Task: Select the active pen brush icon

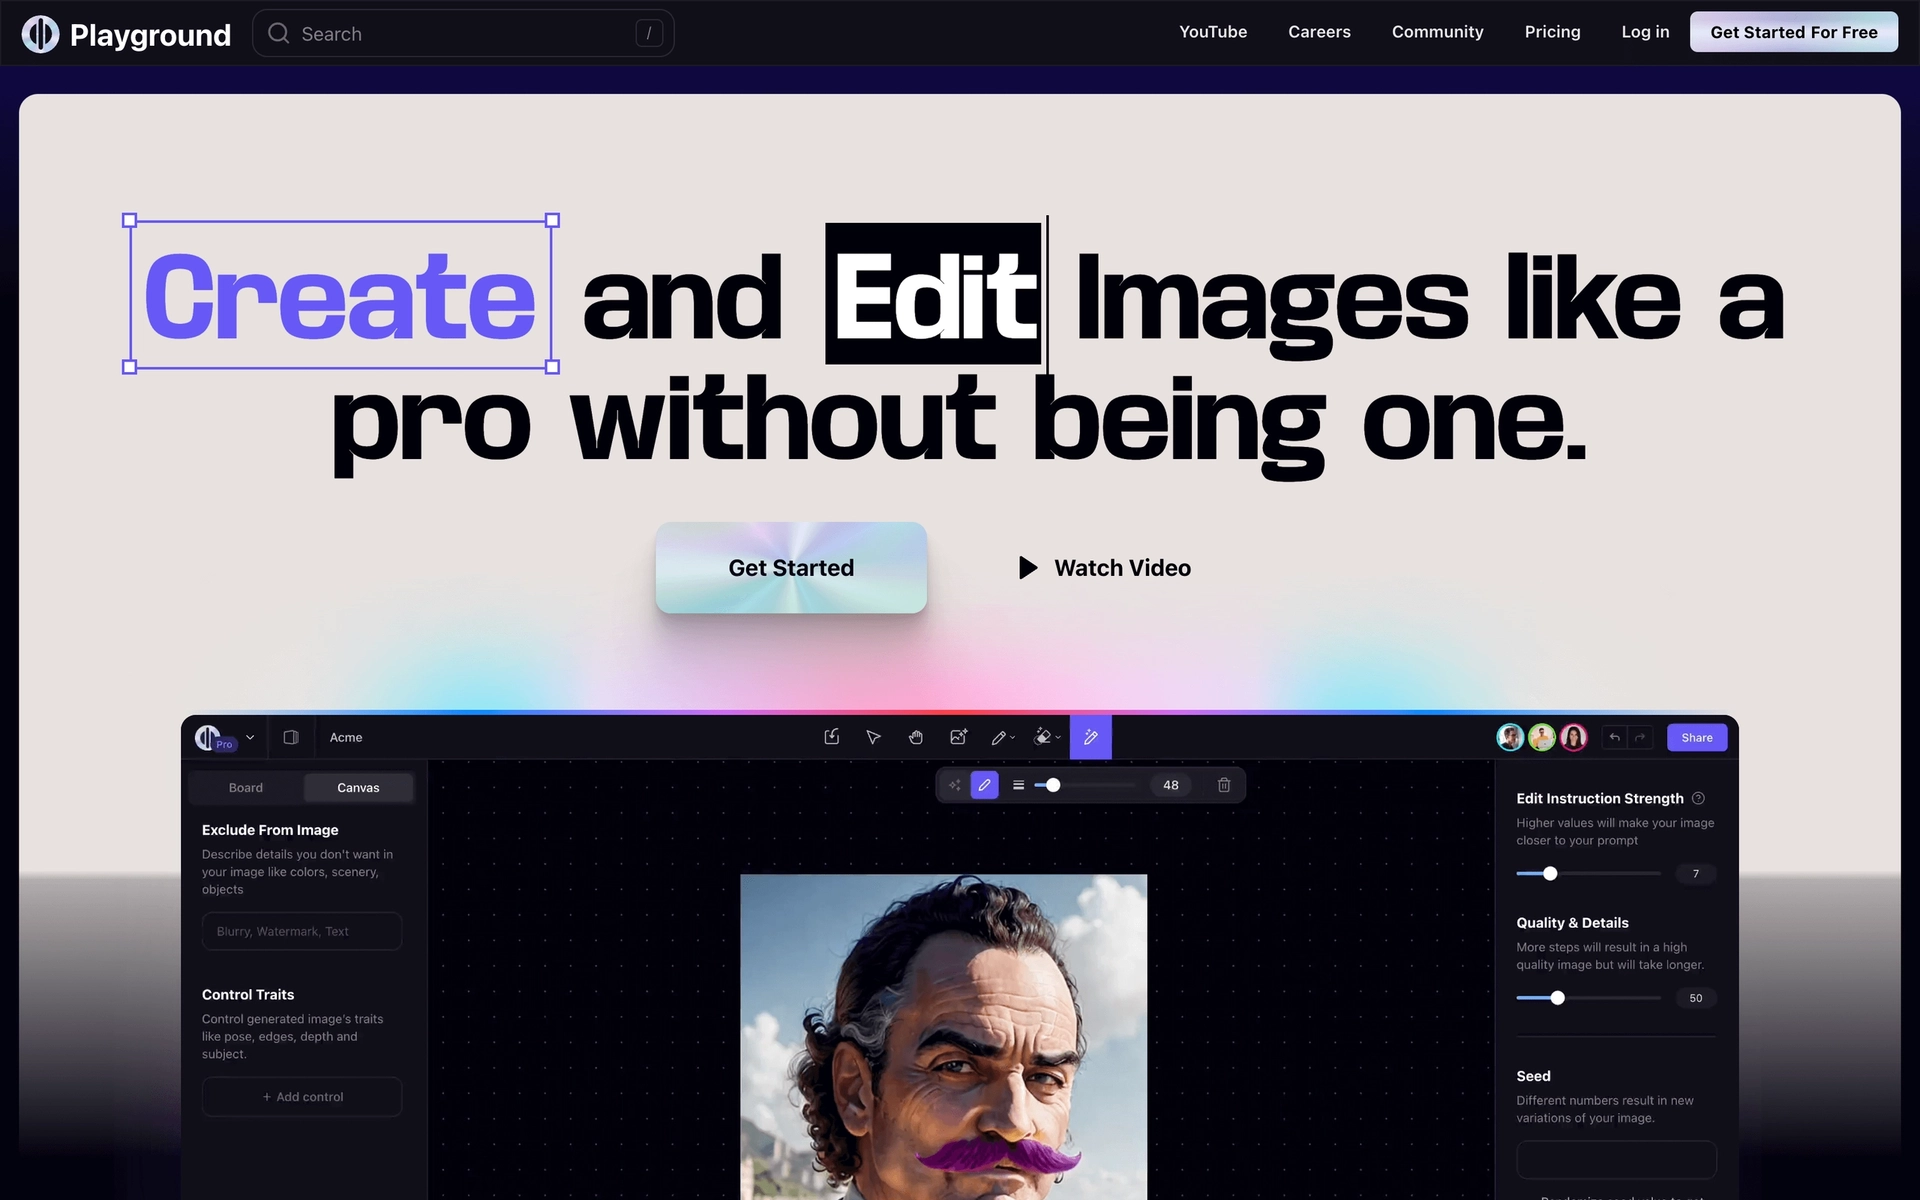Action: point(984,785)
